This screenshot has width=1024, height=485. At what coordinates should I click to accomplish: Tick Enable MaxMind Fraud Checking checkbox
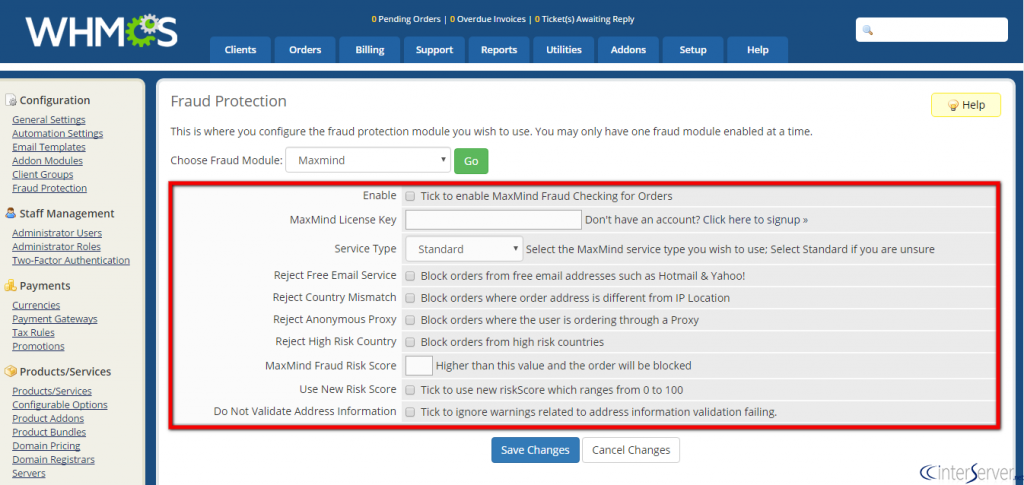[410, 196]
